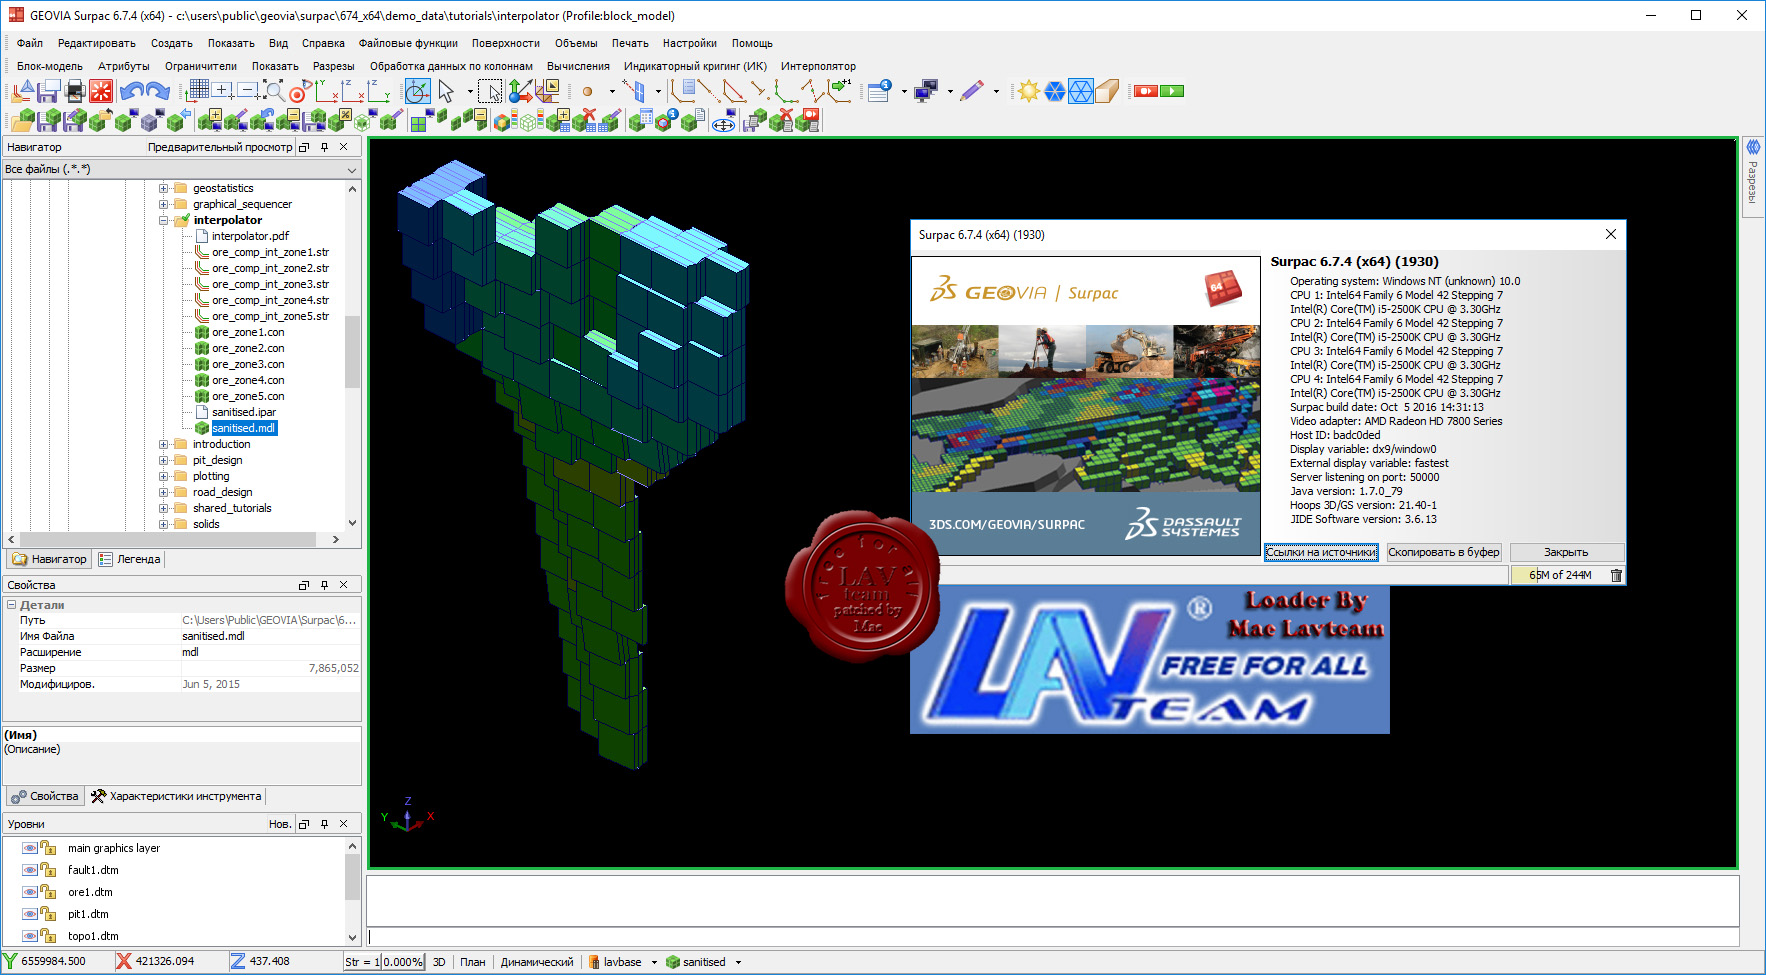1766x975 pixels.
Task: Toggle the grid display icon
Action: point(197,92)
